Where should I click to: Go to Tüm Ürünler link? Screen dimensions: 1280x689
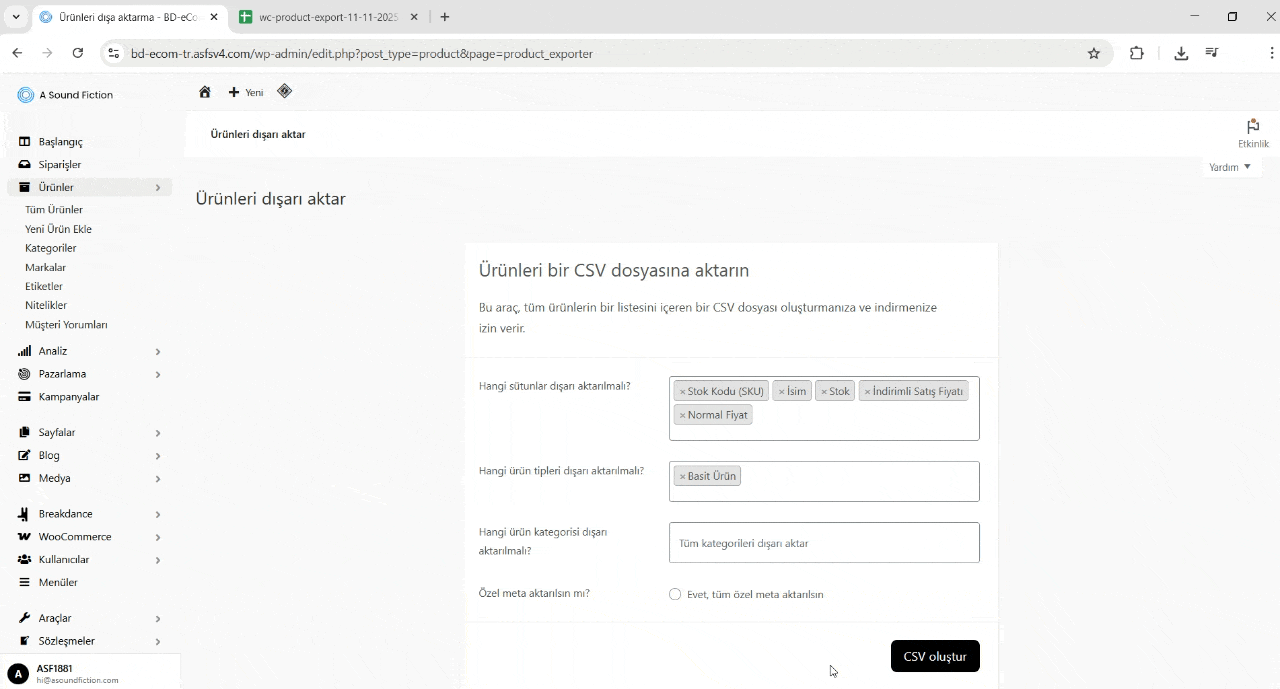click(x=54, y=210)
